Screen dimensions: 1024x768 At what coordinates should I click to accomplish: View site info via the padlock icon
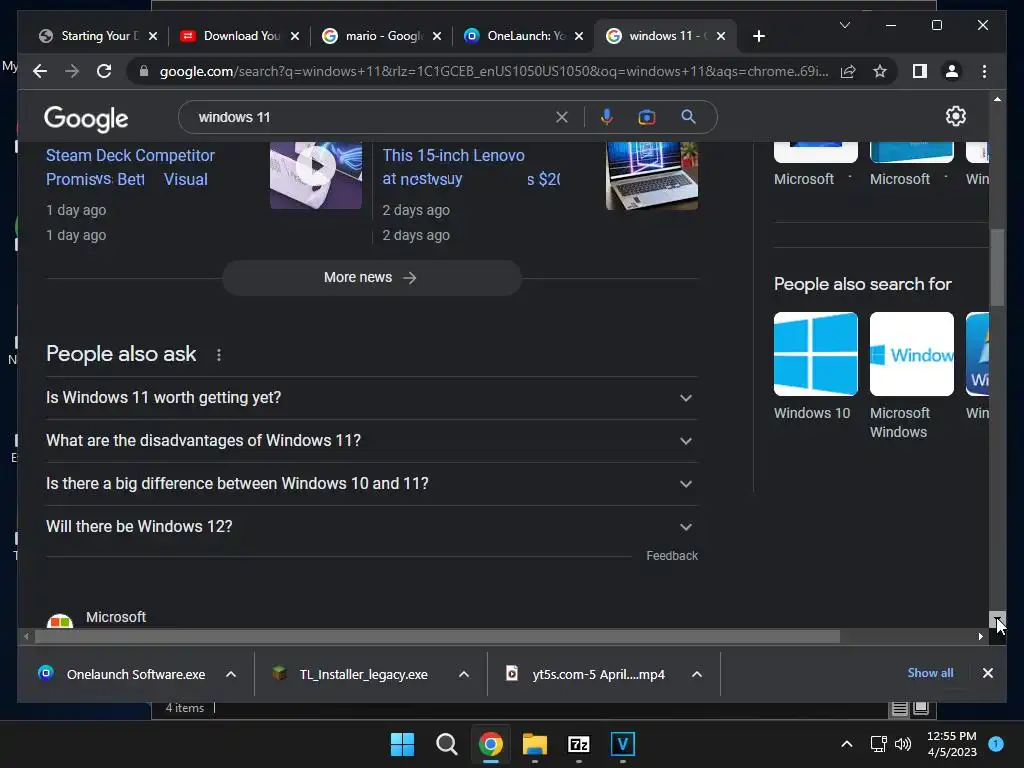tap(144, 71)
